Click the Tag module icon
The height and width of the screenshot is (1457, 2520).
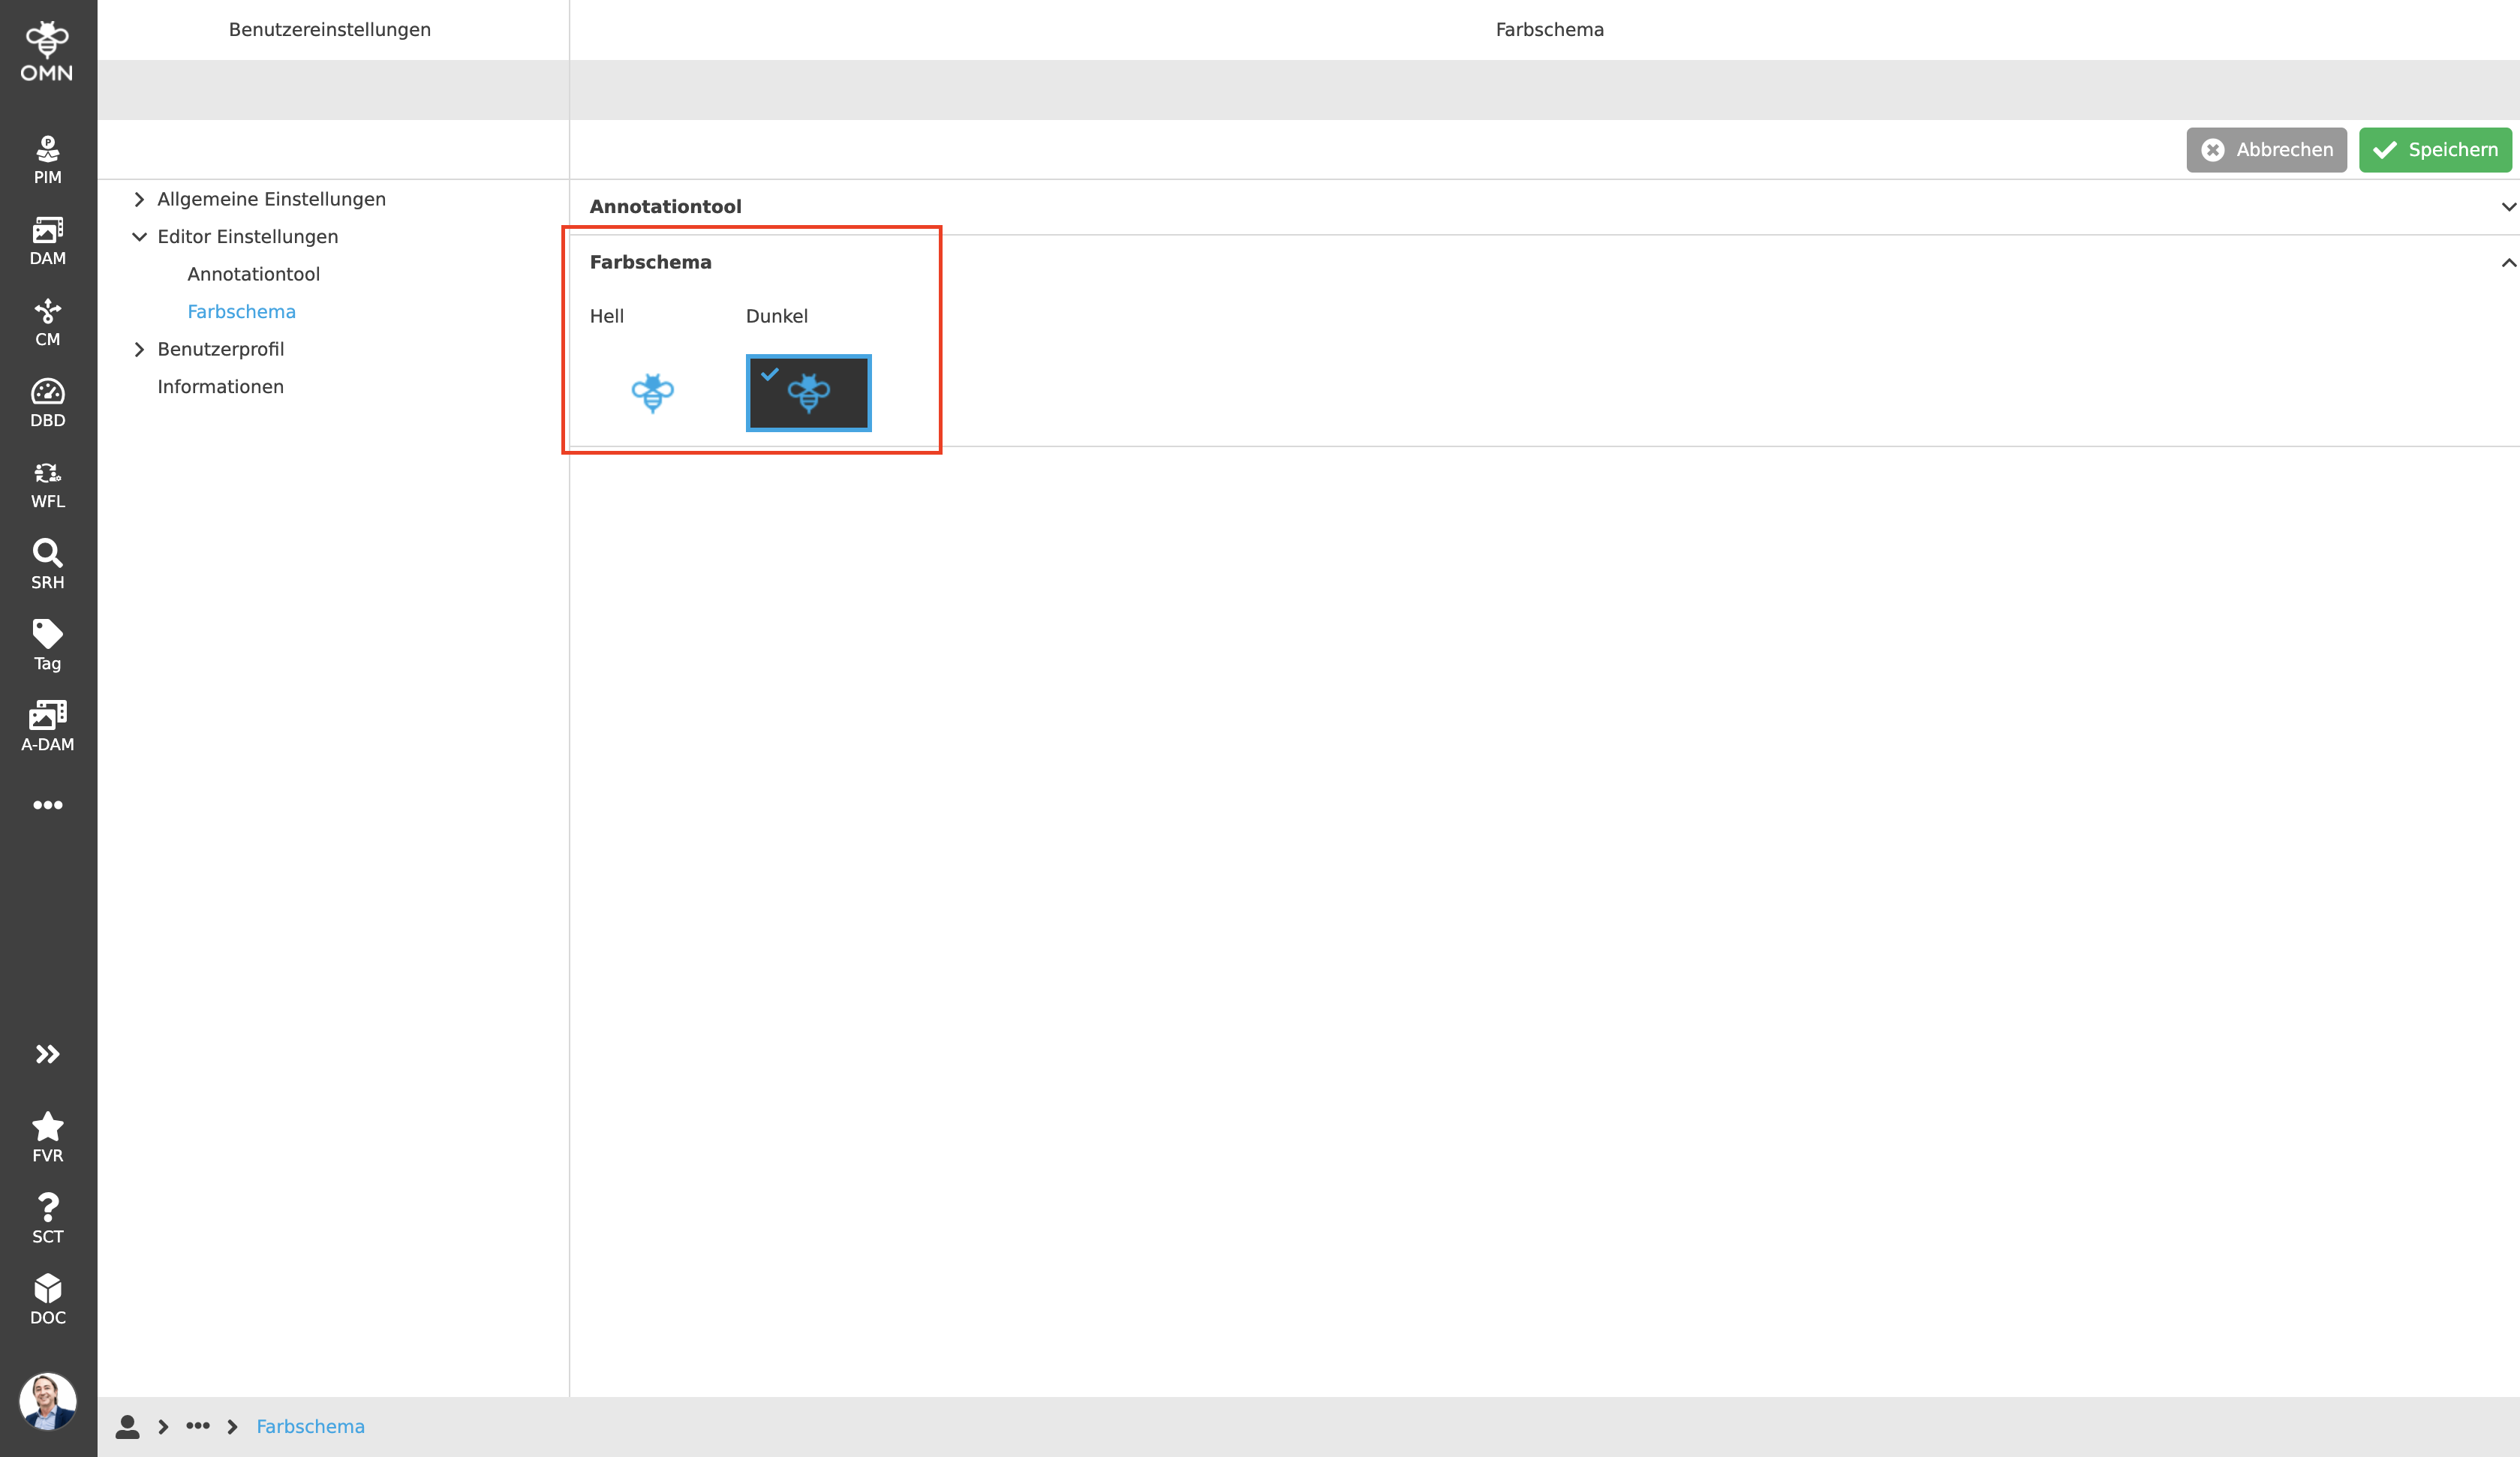pyautogui.click(x=47, y=646)
